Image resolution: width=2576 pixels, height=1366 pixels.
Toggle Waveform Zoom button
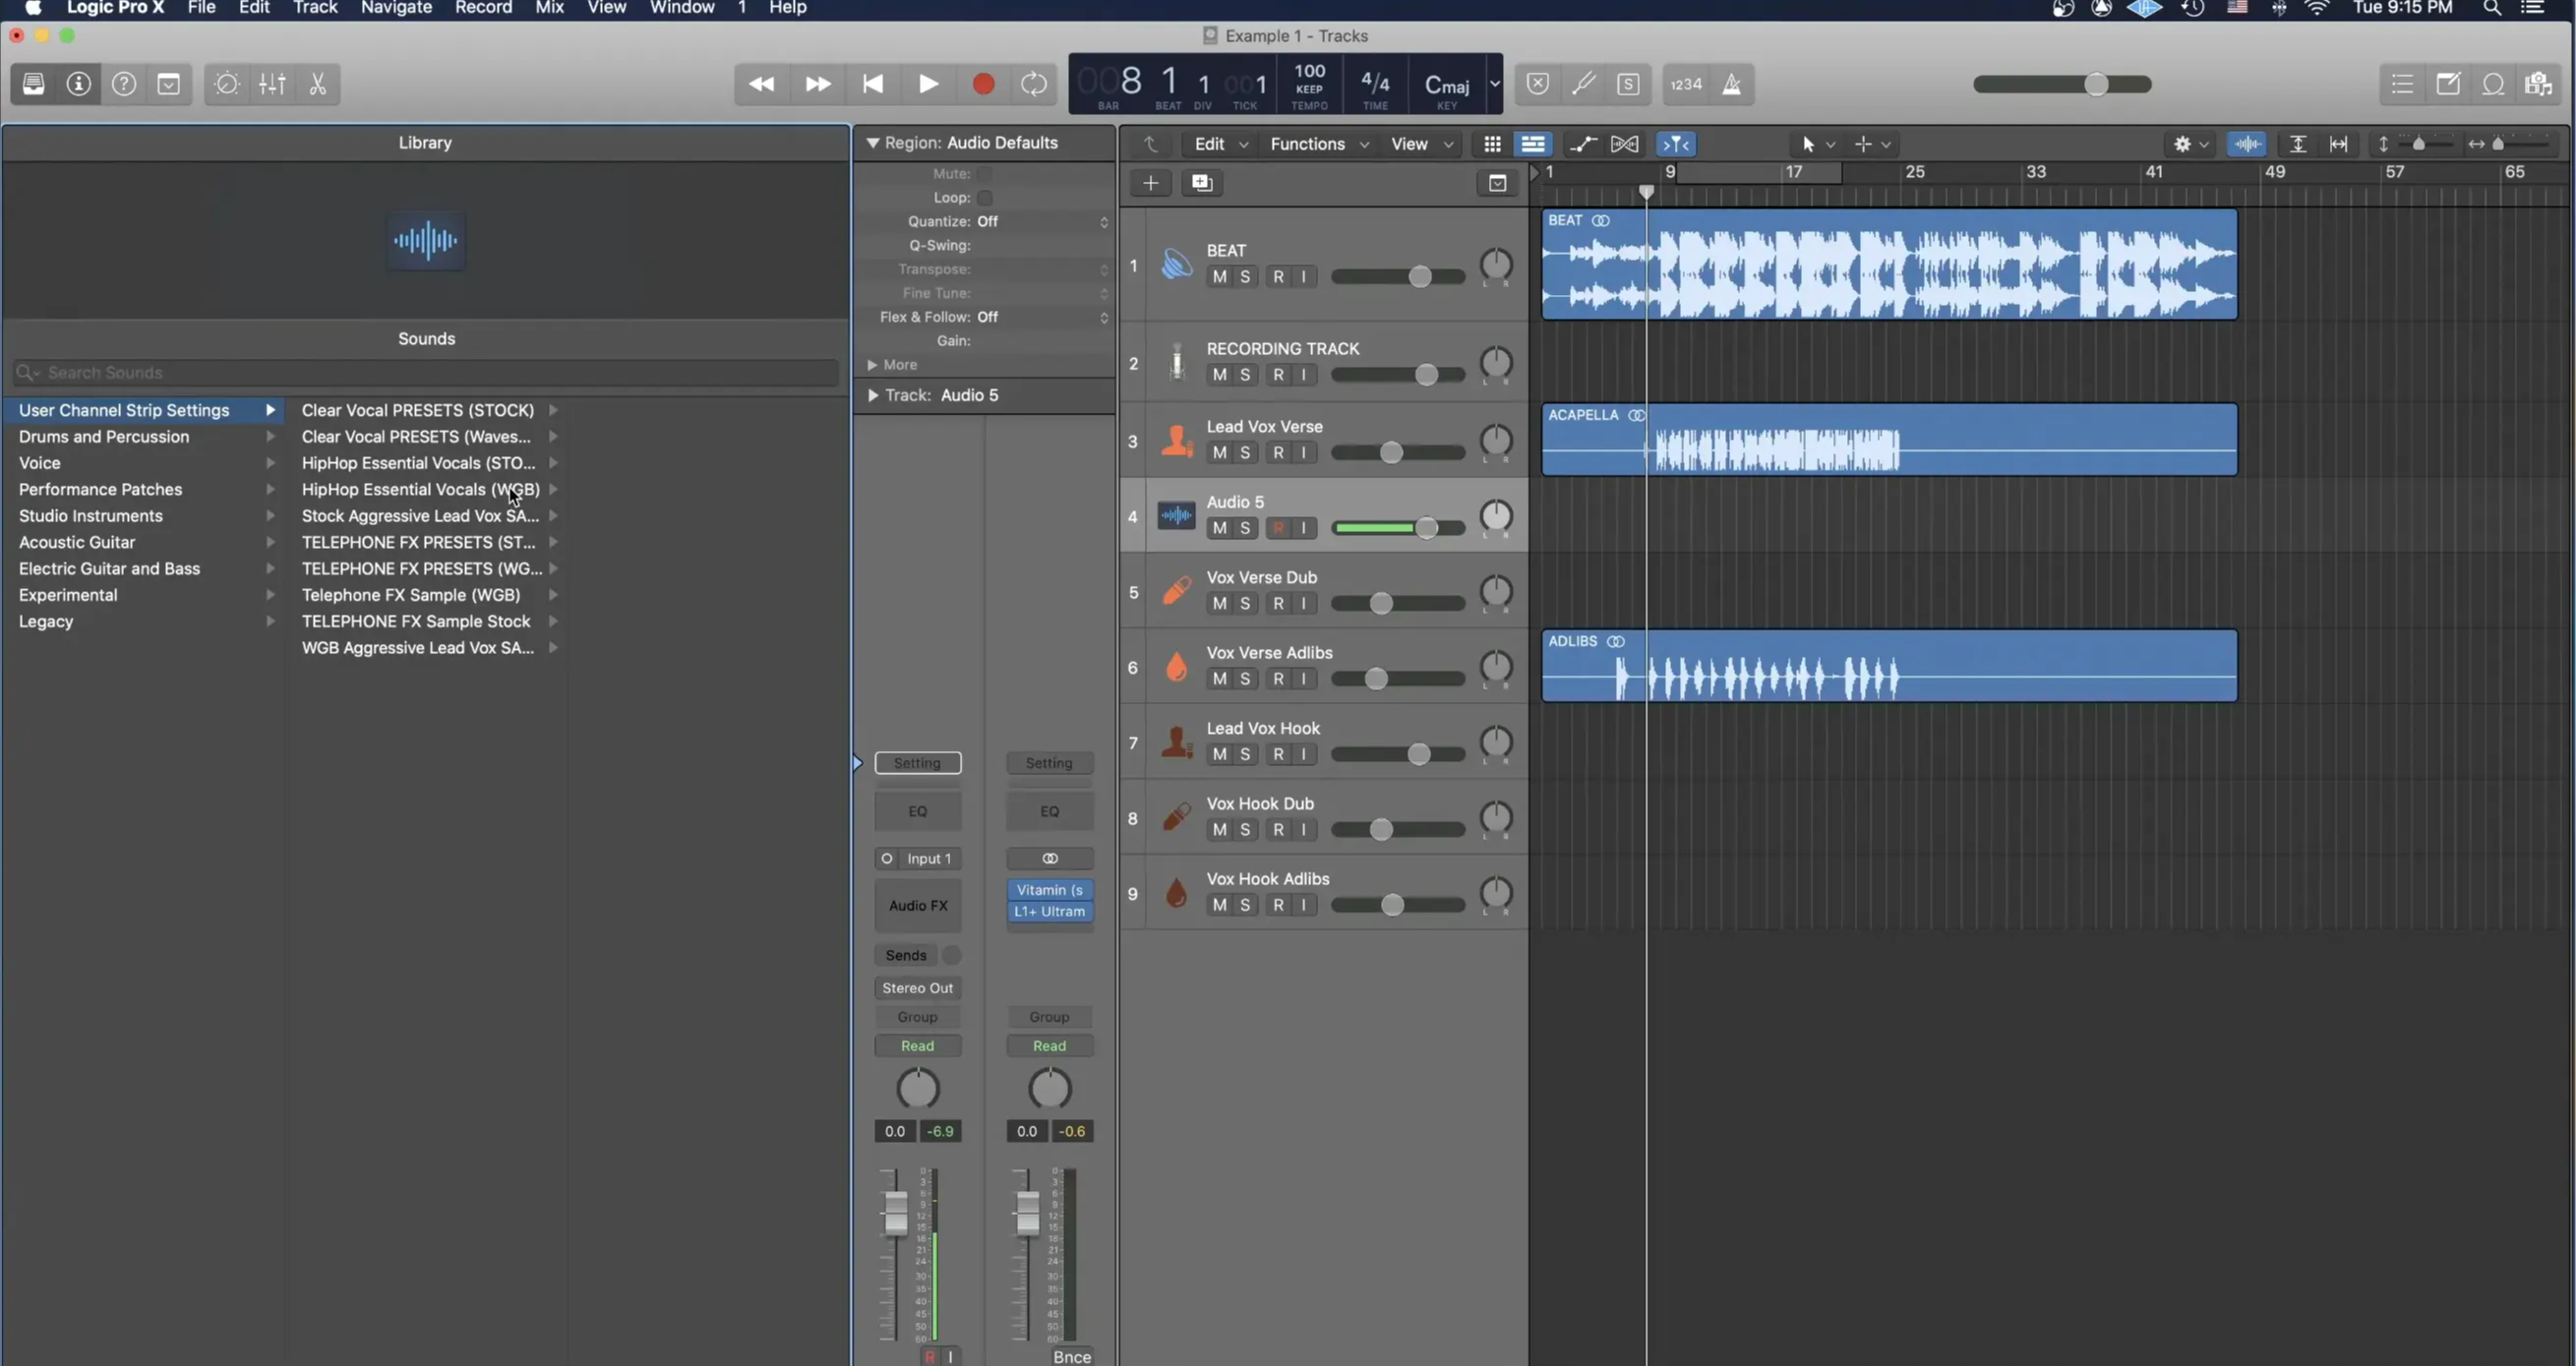click(x=2248, y=144)
